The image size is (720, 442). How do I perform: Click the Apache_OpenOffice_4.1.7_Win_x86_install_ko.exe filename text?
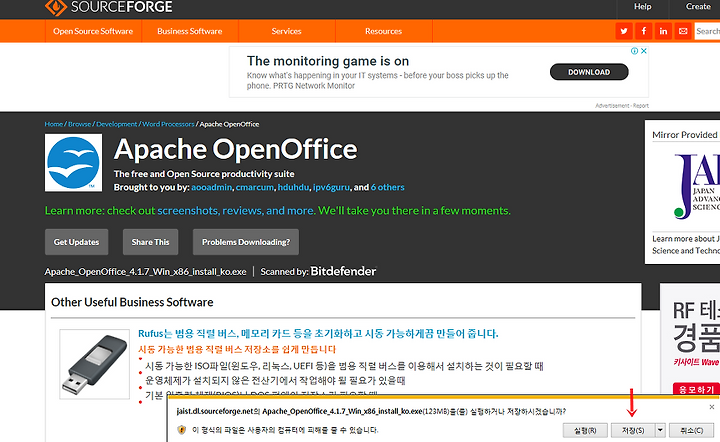(146, 272)
